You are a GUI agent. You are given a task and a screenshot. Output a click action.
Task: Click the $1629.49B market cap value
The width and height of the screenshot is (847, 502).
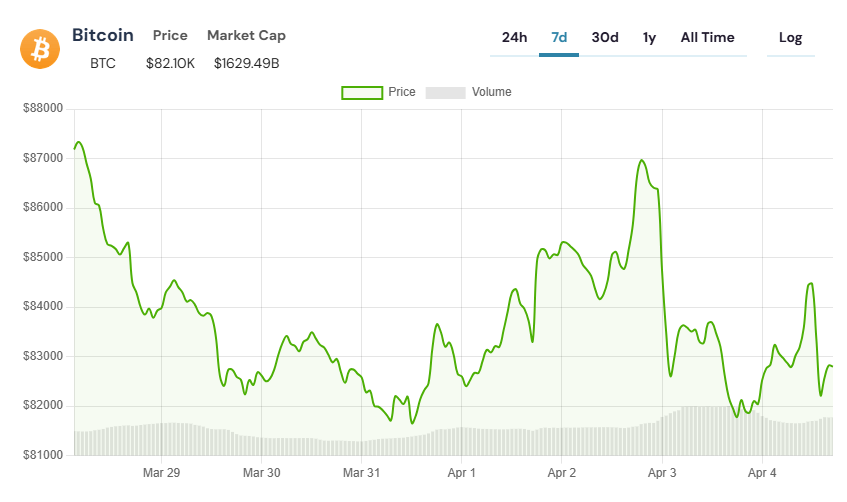[246, 63]
